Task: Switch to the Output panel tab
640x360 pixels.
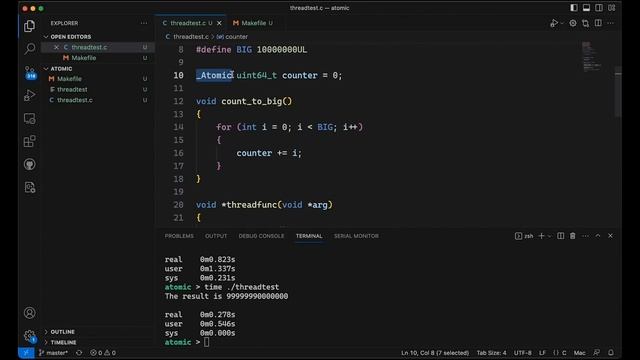Action: pyautogui.click(x=216, y=236)
